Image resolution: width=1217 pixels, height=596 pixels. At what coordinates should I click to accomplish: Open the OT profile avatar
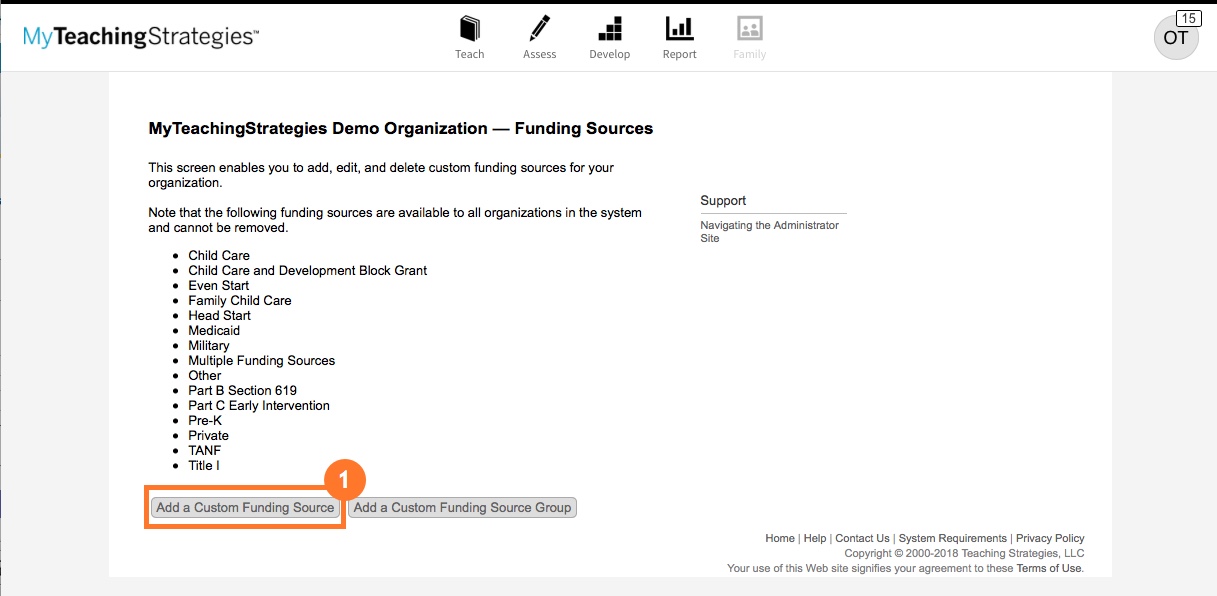tap(1176, 37)
